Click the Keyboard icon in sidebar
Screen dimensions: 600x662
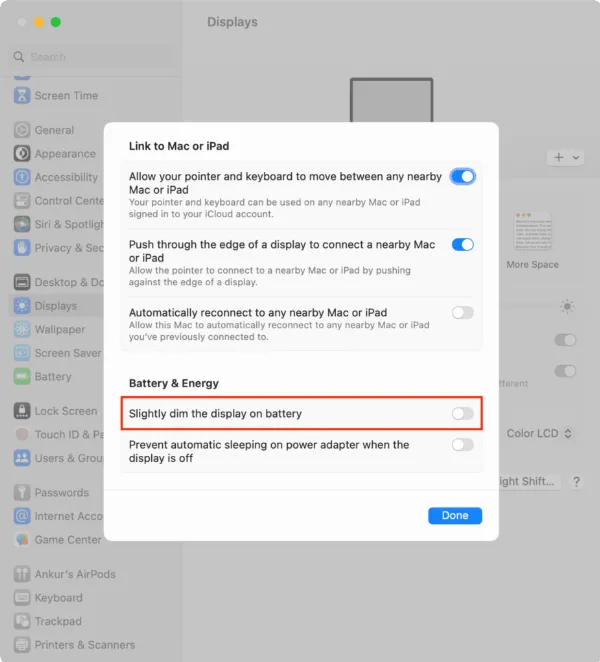tap(22, 598)
